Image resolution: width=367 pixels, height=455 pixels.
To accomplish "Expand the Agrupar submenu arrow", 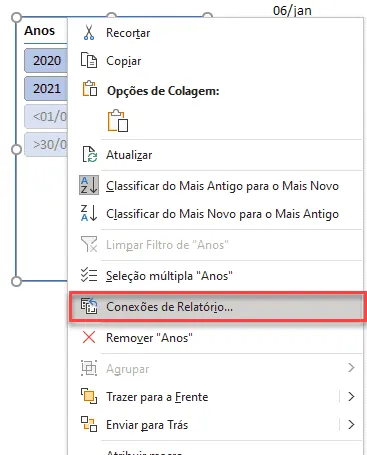I will point(351,368).
